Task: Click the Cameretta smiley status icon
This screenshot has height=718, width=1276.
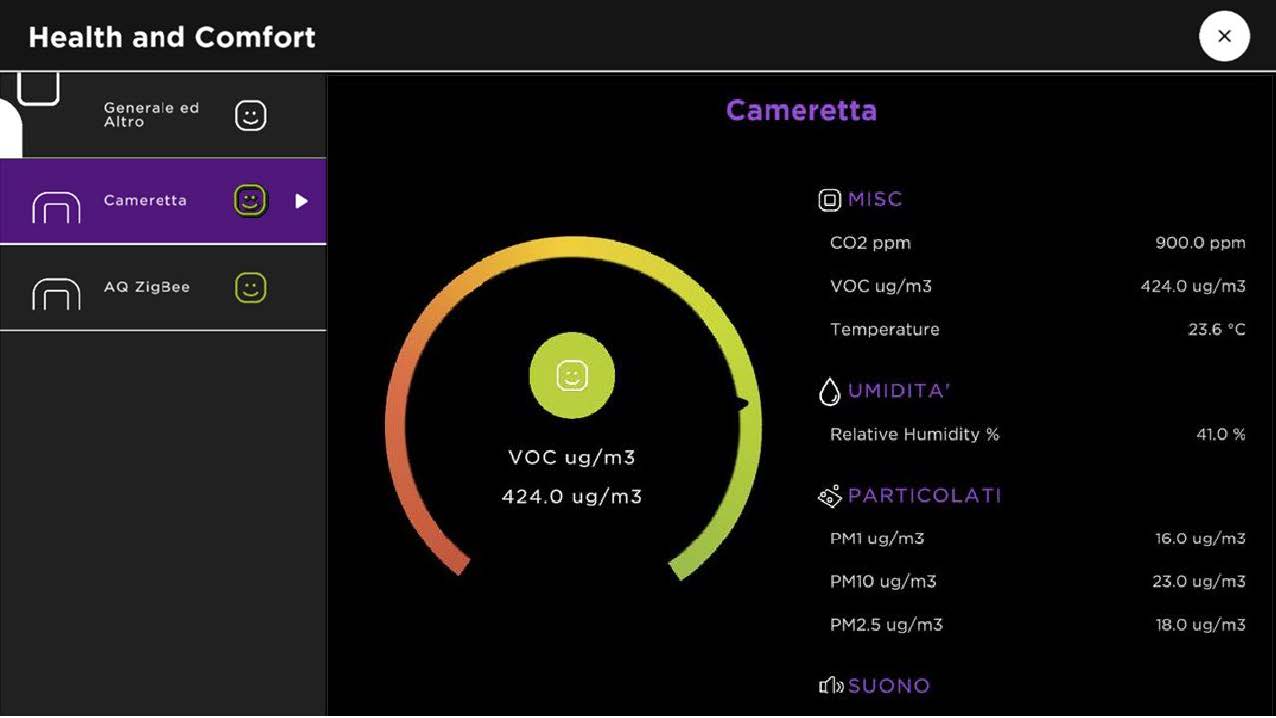Action: click(x=250, y=201)
